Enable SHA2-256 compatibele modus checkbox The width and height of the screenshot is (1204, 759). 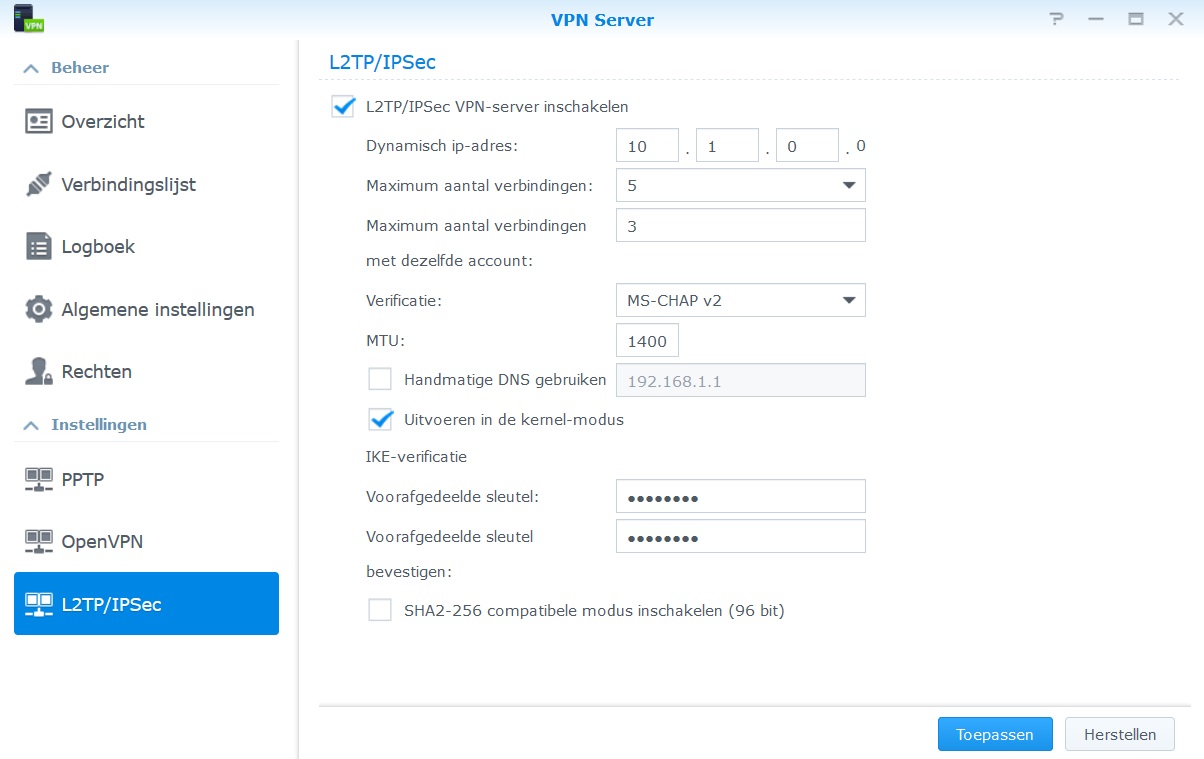[x=380, y=610]
